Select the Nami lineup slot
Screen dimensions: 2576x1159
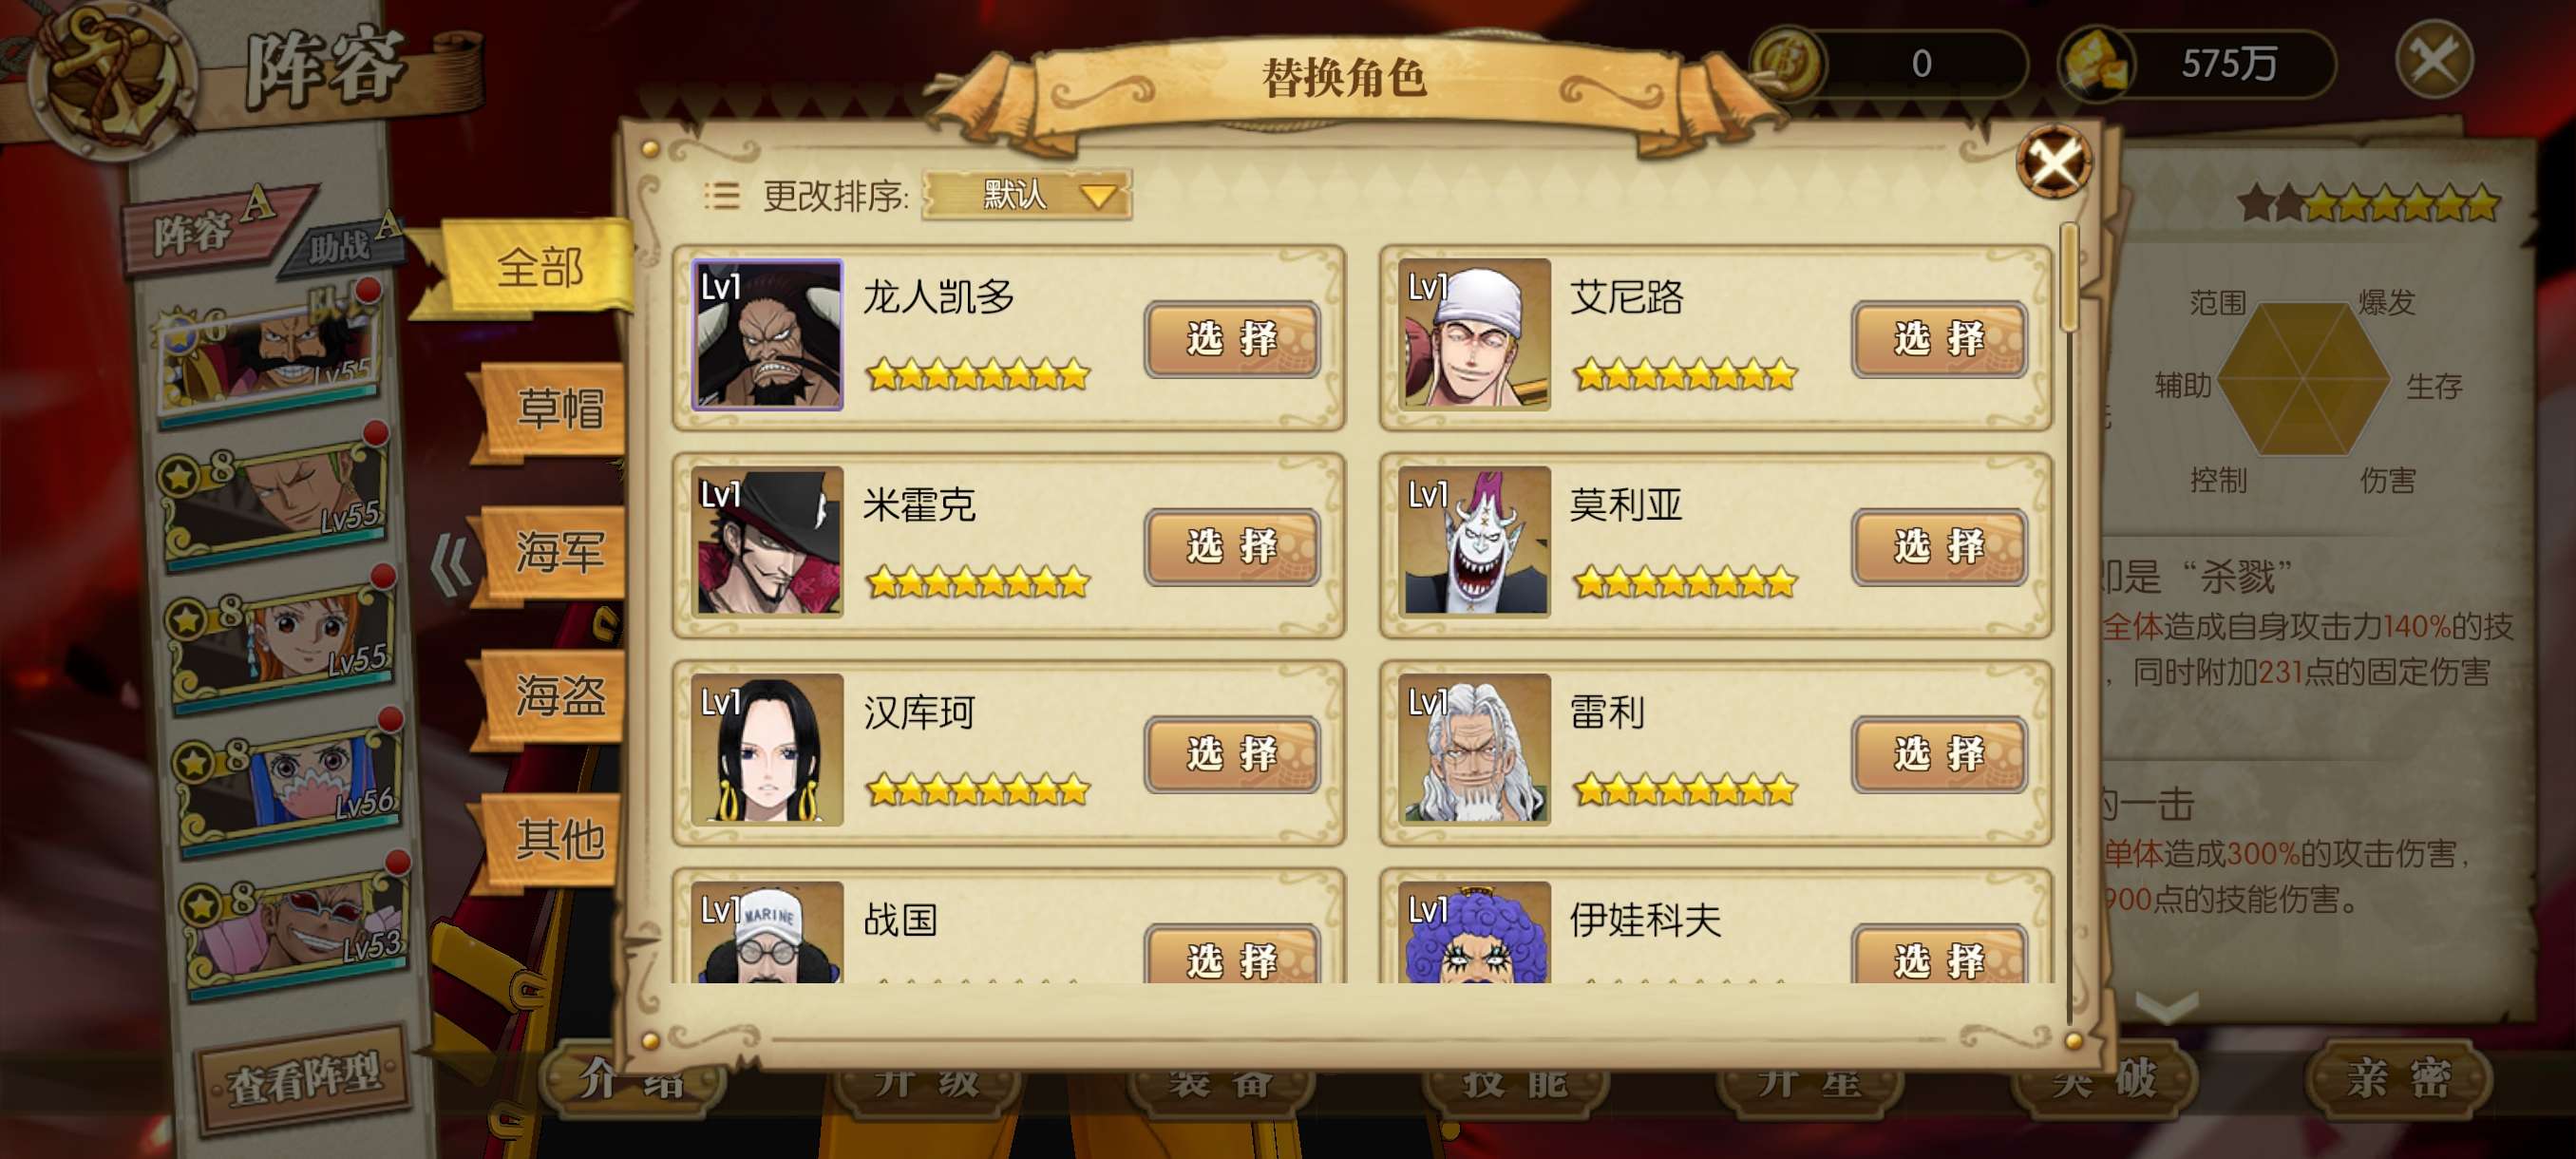coord(282,640)
